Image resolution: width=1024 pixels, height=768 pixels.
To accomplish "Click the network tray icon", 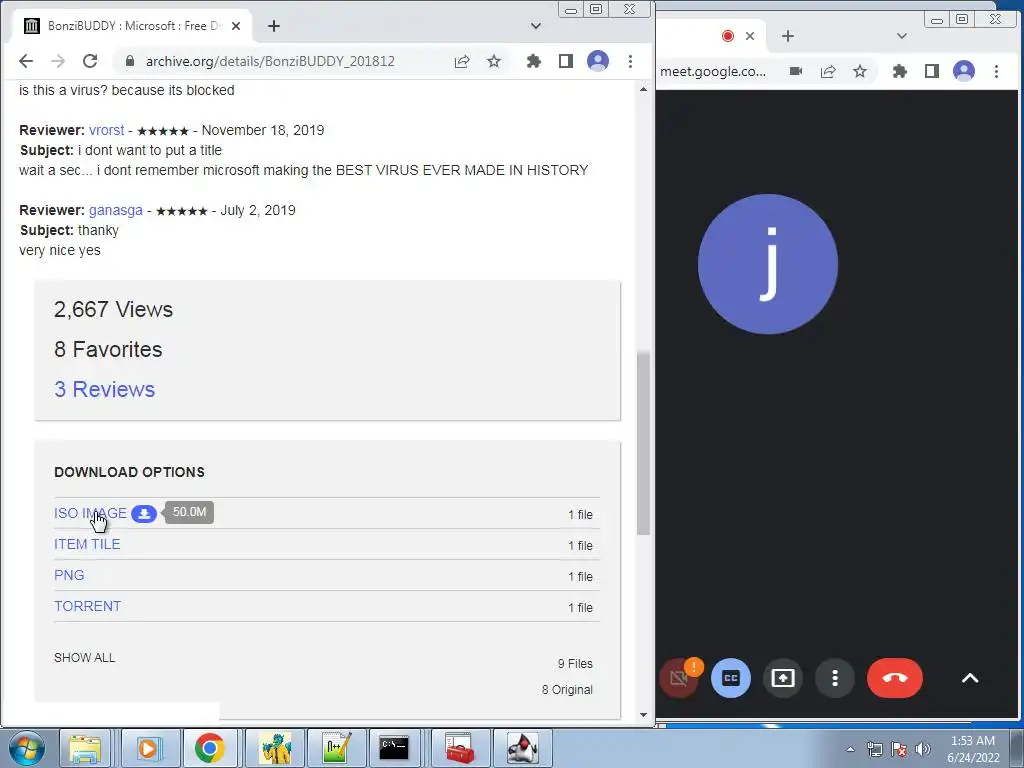I will point(874,749).
